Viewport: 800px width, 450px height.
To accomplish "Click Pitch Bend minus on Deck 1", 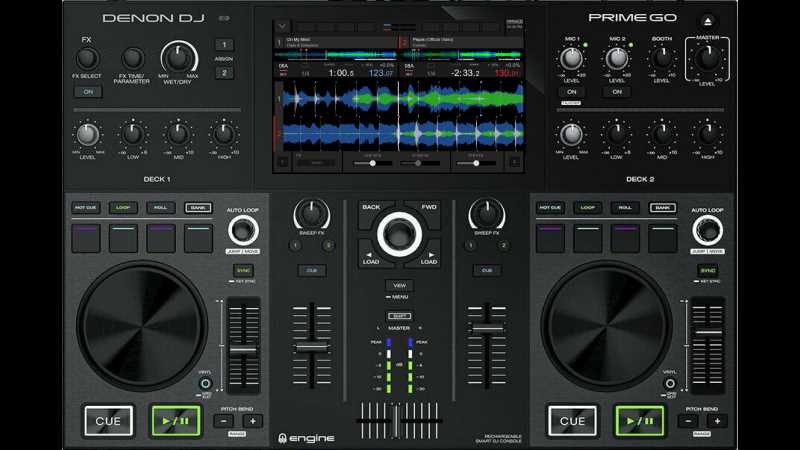I will point(223,421).
